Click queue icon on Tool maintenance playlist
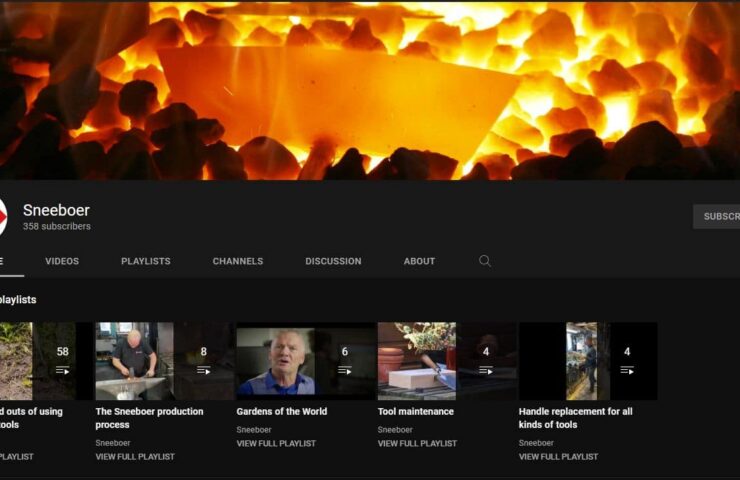This screenshot has height=480, width=740. click(x=486, y=371)
